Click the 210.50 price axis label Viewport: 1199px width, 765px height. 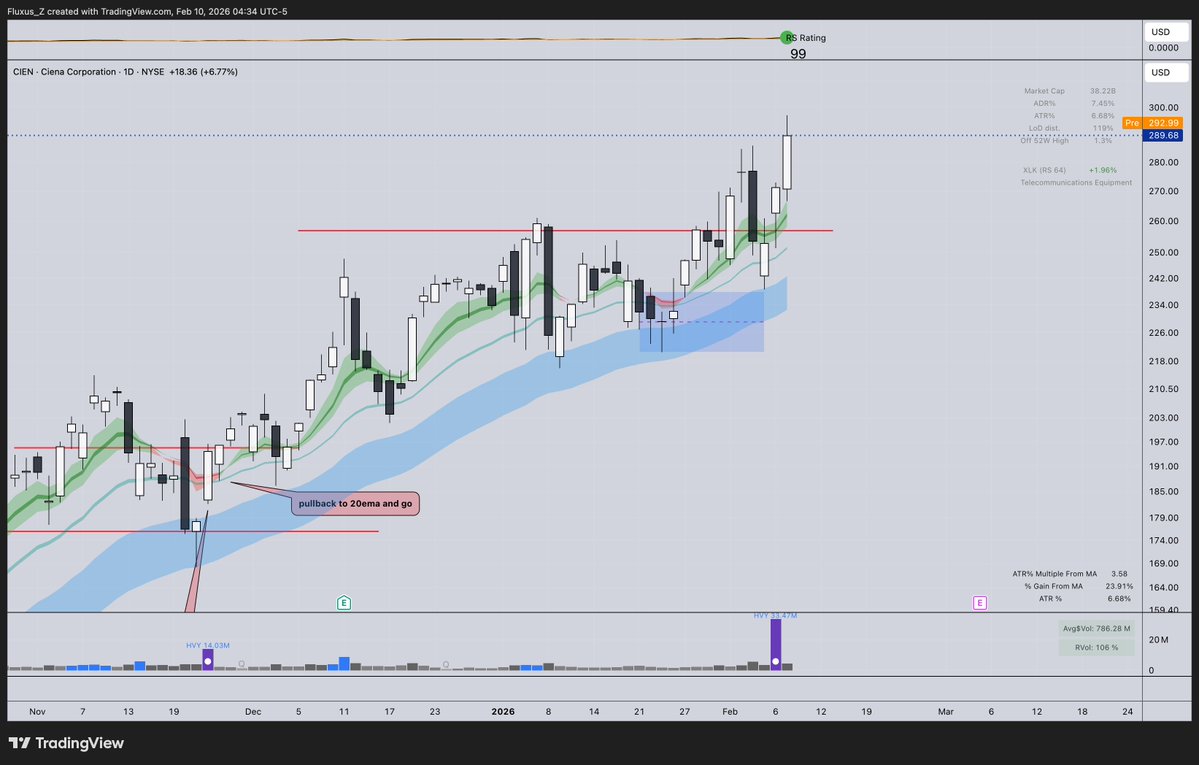(x=1163, y=389)
